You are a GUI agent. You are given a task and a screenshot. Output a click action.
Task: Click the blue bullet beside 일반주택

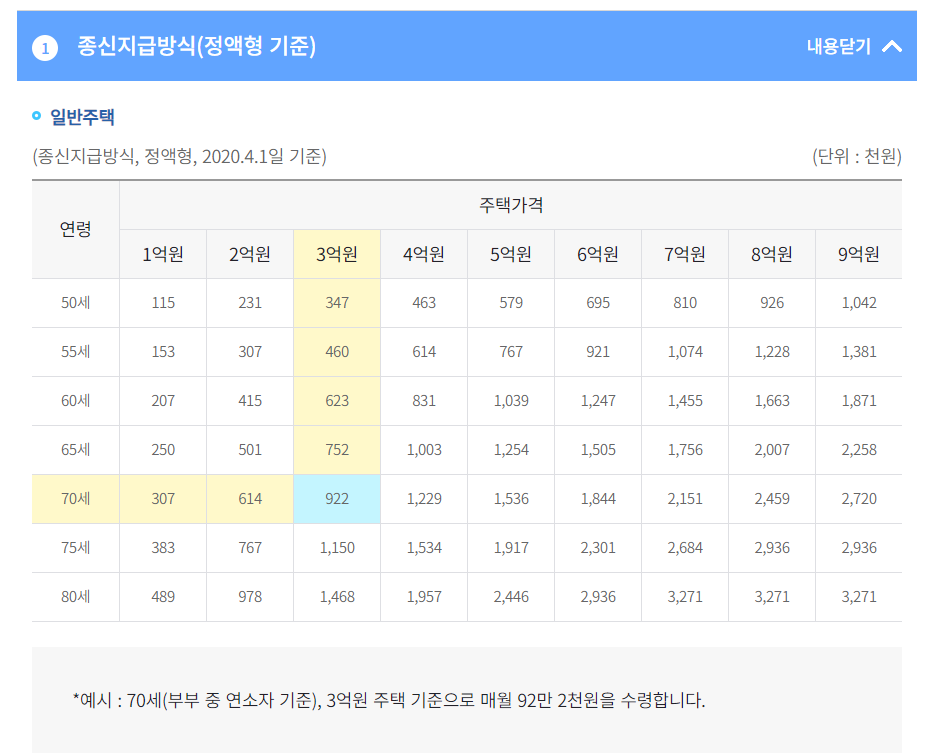tap(36, 116)
